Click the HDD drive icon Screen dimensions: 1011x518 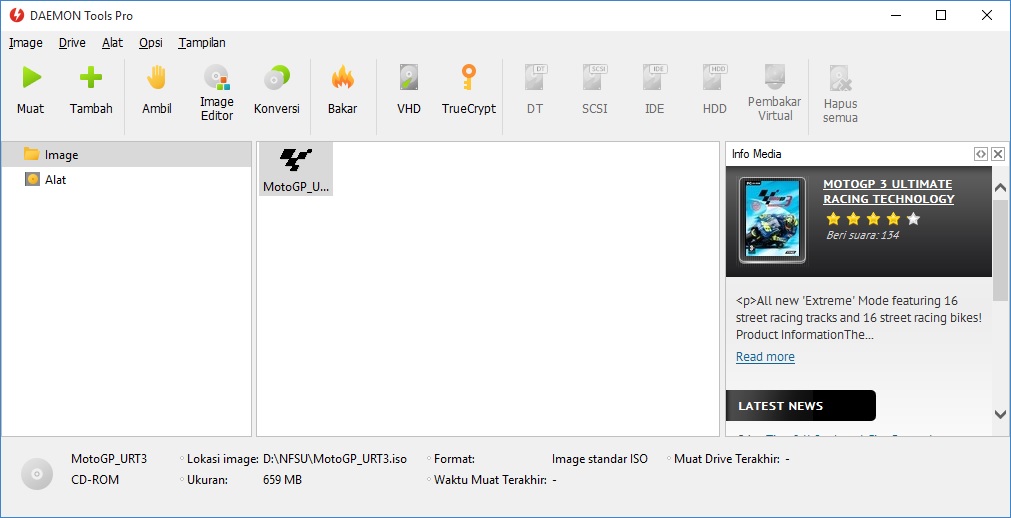[x=715, y=77]
